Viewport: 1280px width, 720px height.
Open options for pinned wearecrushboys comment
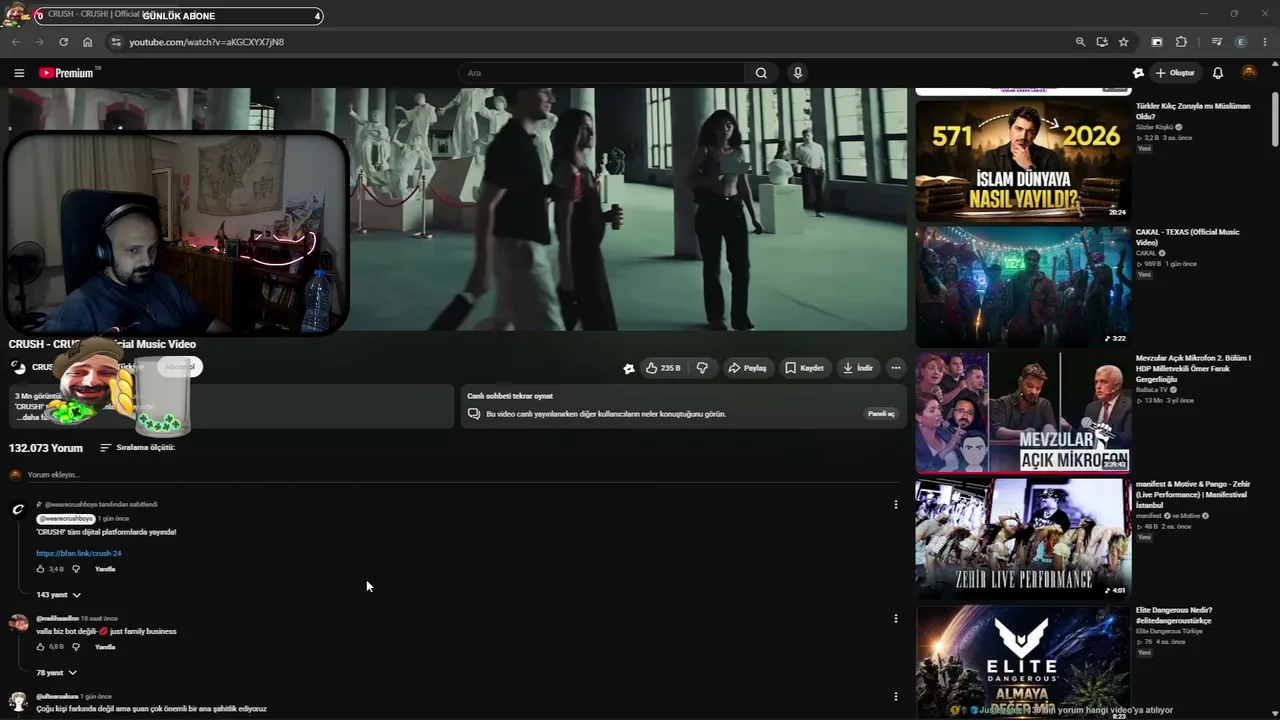pyautogui.click(x=896, y=505)
